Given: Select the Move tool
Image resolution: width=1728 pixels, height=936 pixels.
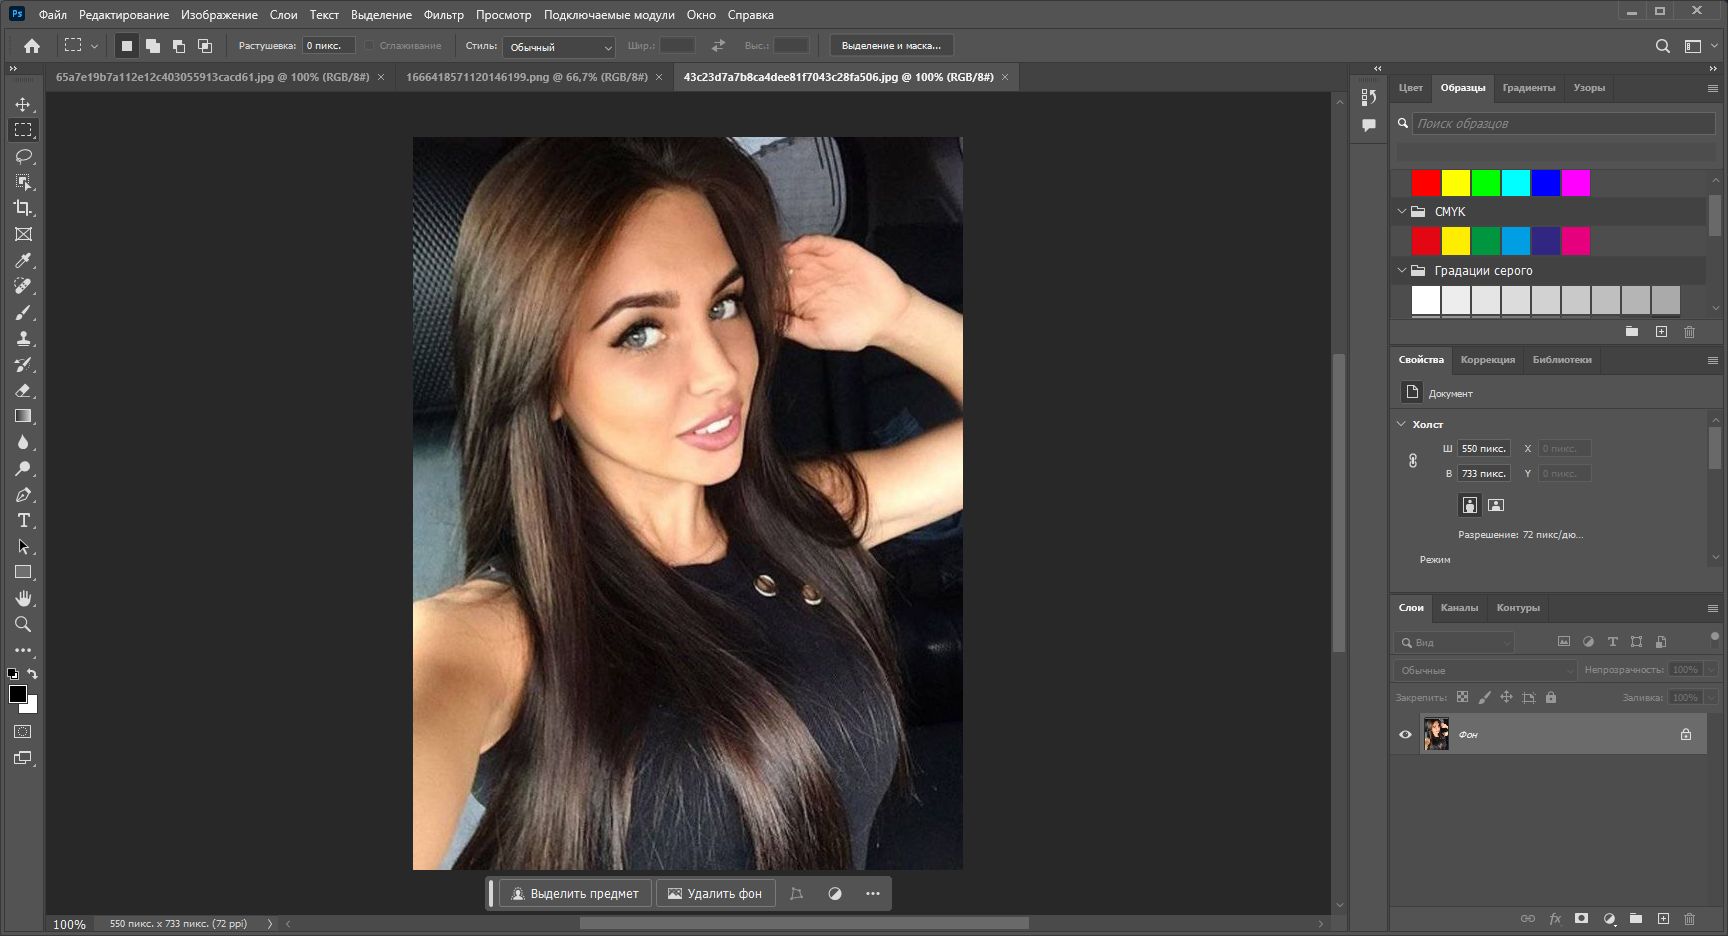Looking at the screenshot, I should [x=23, y=104].
